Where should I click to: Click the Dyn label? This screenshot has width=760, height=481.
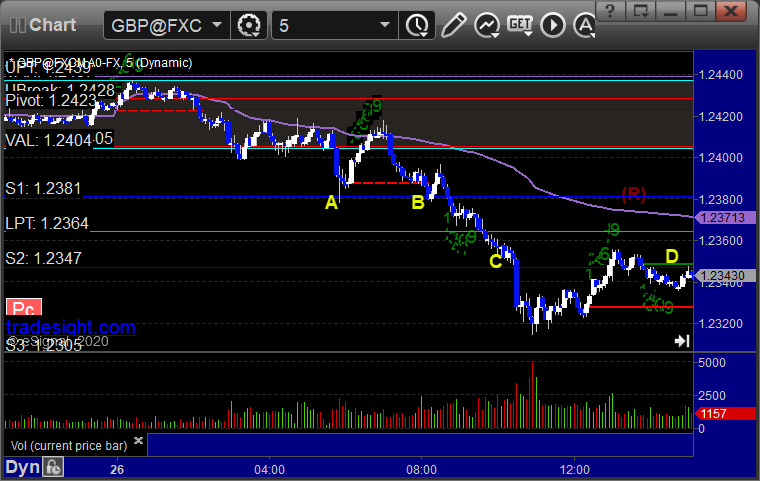[x=22, y=467]
